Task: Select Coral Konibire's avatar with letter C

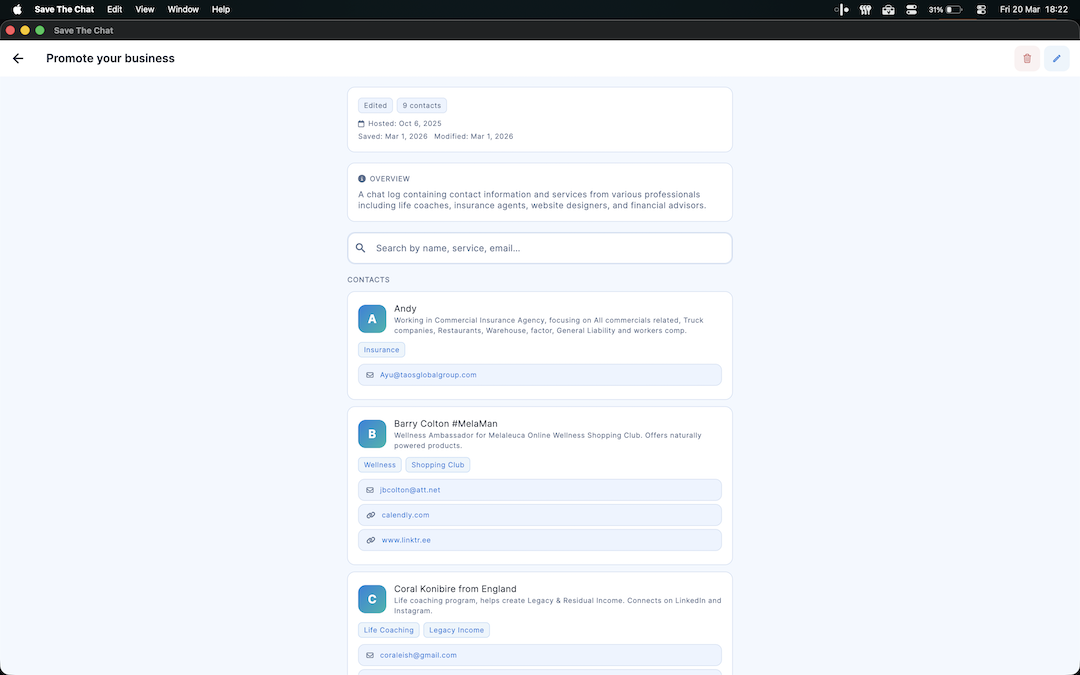Action: point(372,598)
